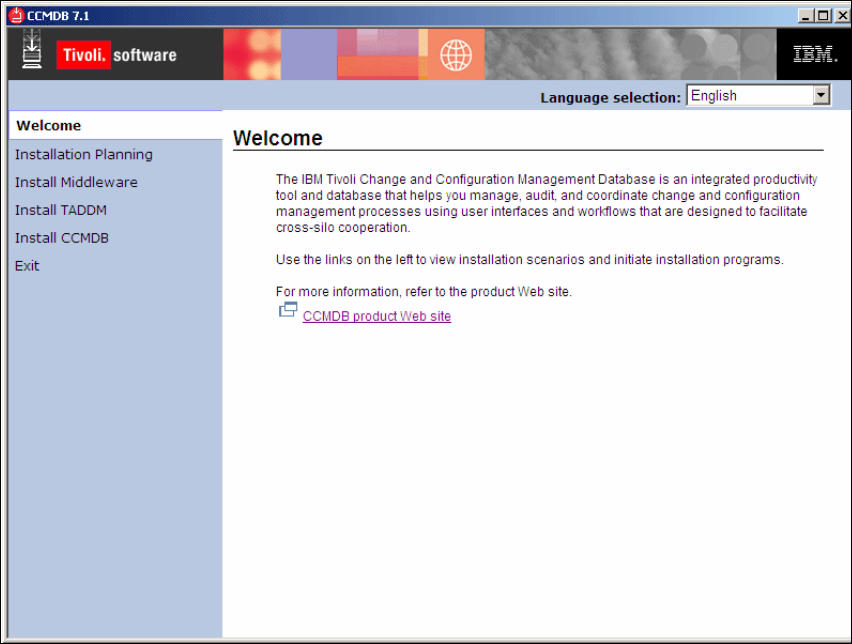Image resolution: width=852 pixels, height=644 pixels.
Task: Close the CCMDB 7.1 window
Action: click(842, 16)
